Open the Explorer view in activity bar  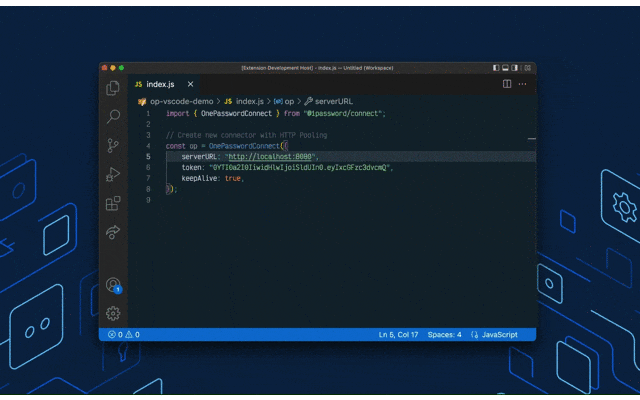coord(113,88)
